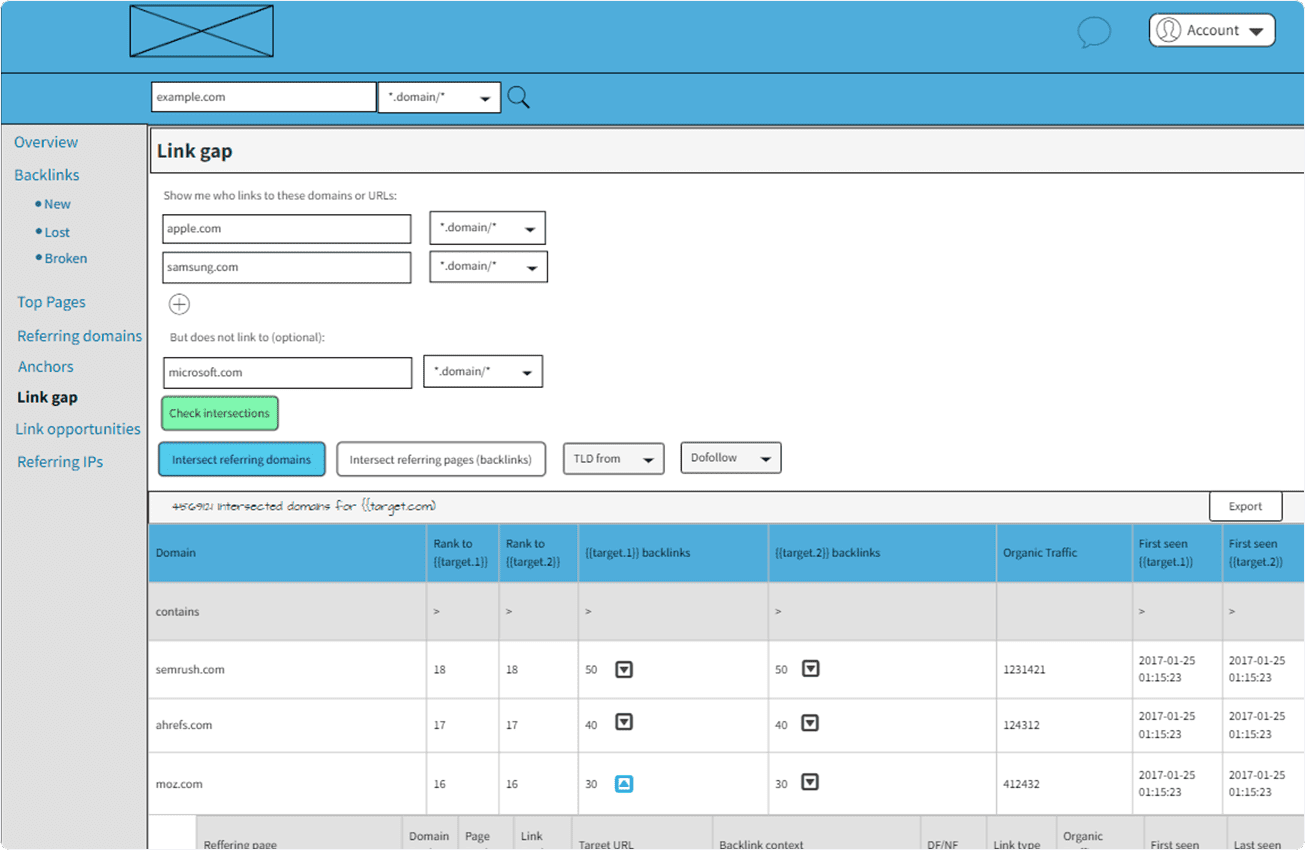Click the Account avatar icon
This screenshot has height=850, width=1305.
point(1166,30)
